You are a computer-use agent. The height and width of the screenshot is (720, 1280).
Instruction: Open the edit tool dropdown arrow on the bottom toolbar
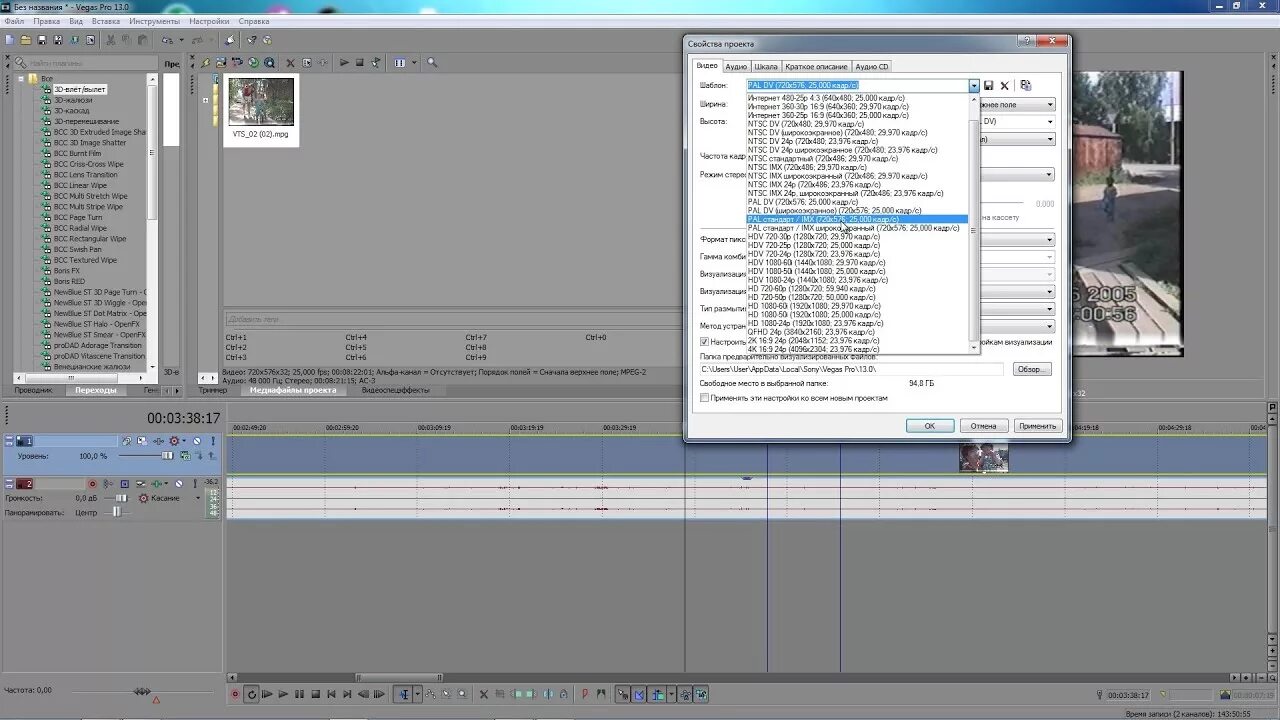[x=418, y=694]
